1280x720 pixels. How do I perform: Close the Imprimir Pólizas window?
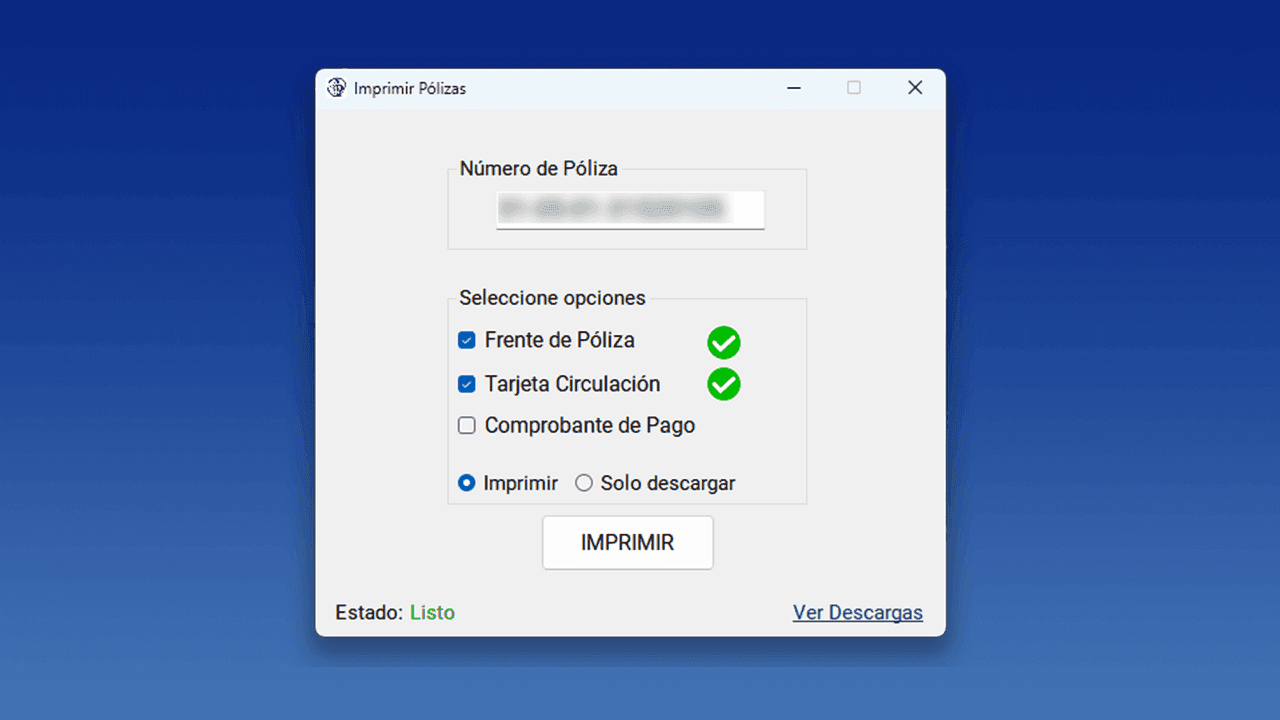pyautogui.click(x=915, y=88)
